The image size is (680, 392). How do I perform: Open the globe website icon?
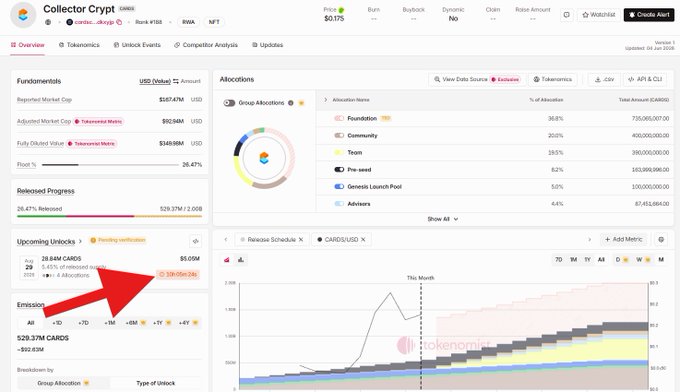point(48,22)
